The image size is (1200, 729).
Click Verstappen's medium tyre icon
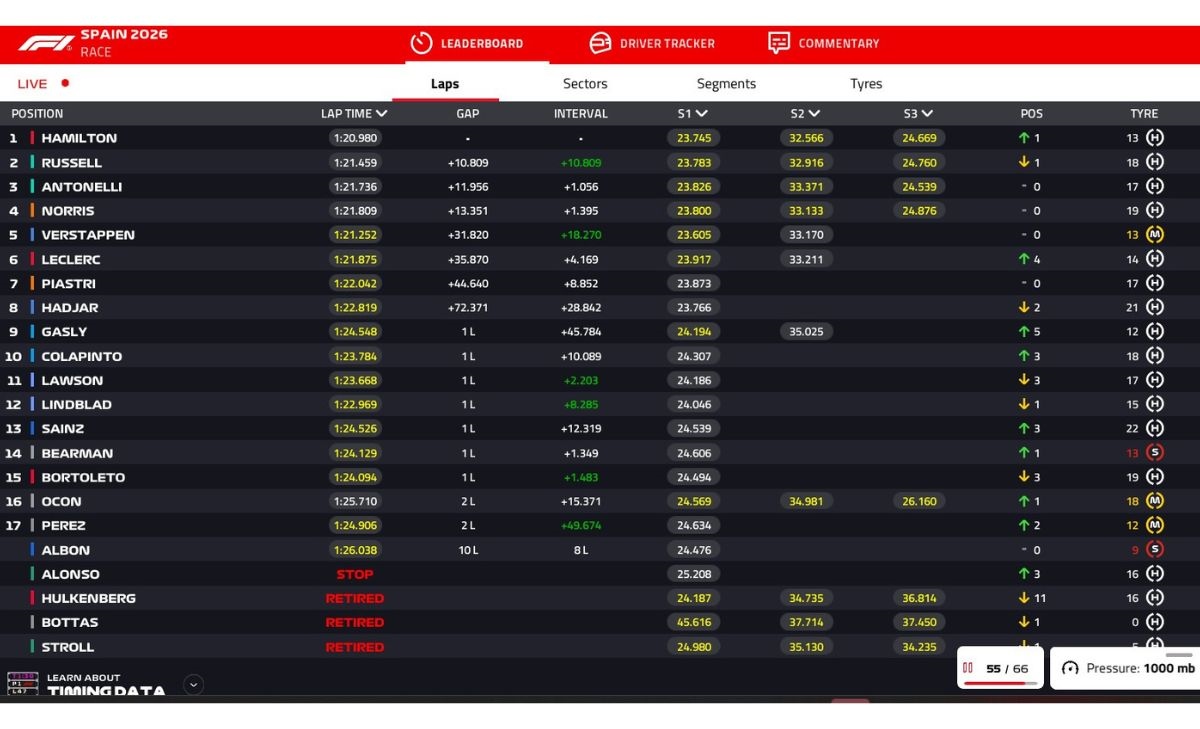click(x=1155, y=235)
